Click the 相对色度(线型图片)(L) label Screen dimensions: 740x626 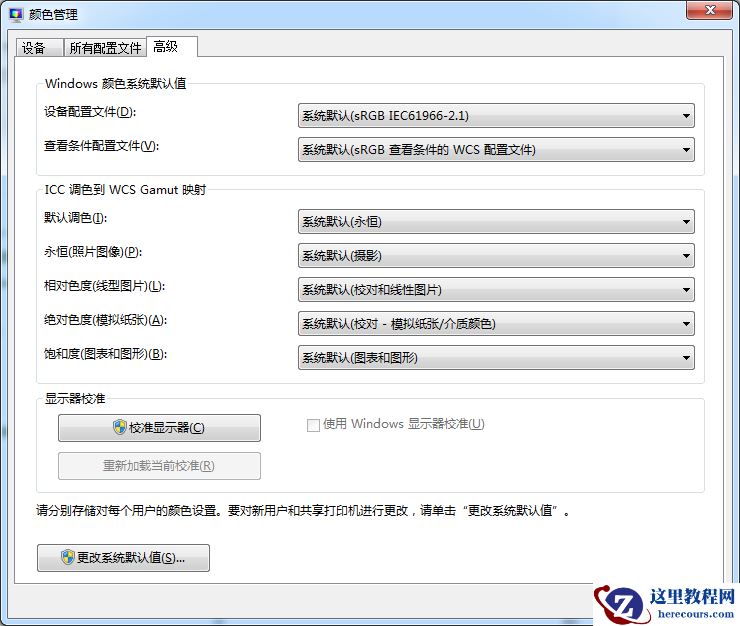click(x=104, y=286)
